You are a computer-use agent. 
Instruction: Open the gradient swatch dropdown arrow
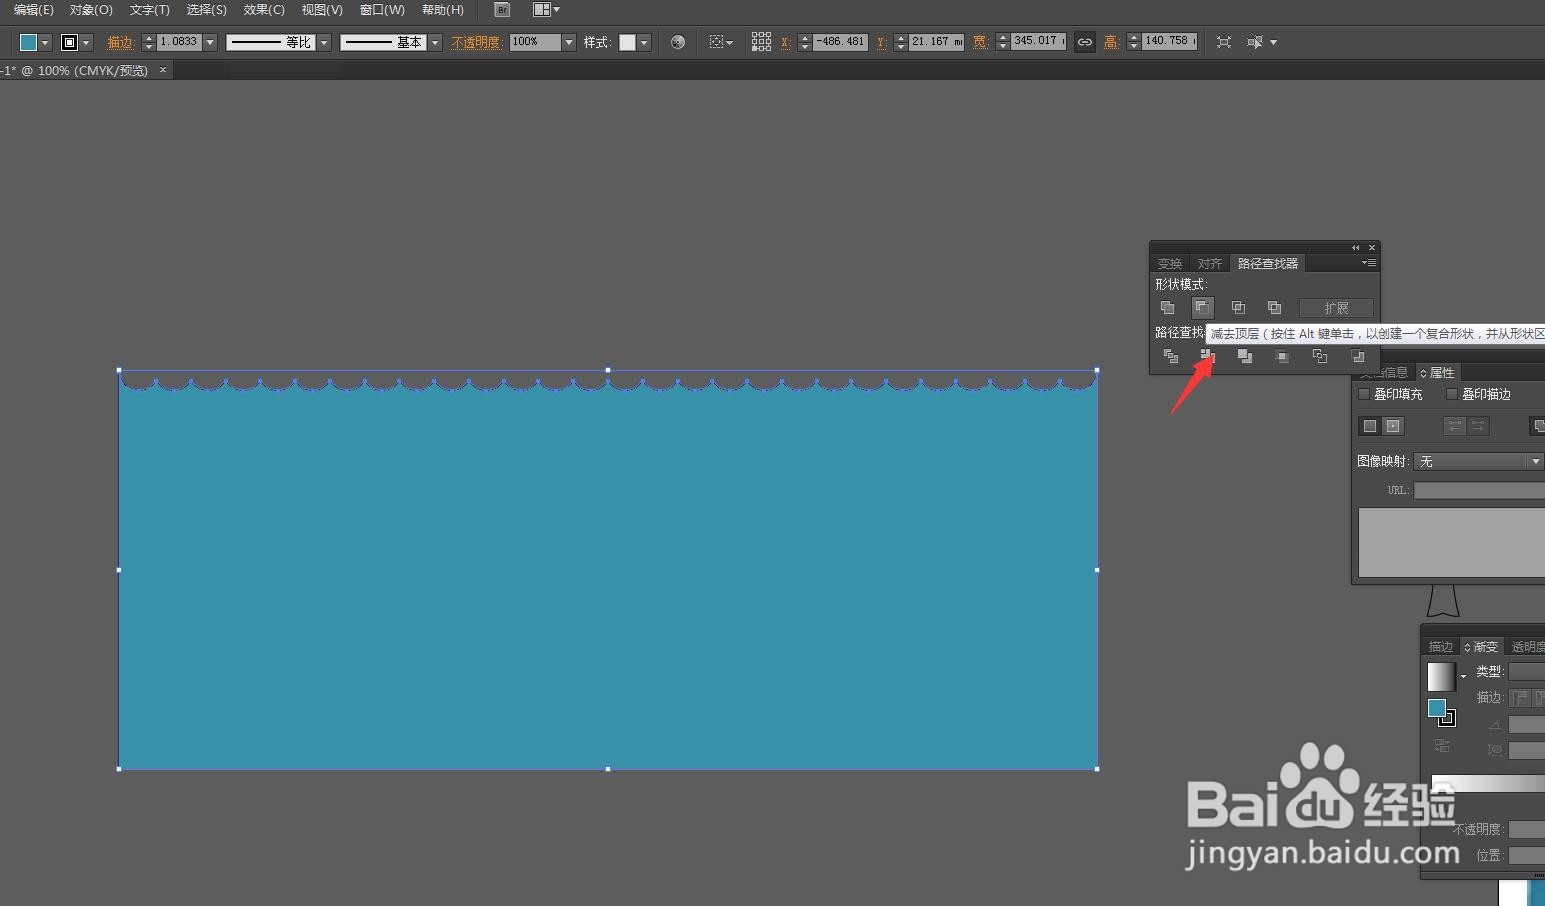click(x=1463, y=677)
